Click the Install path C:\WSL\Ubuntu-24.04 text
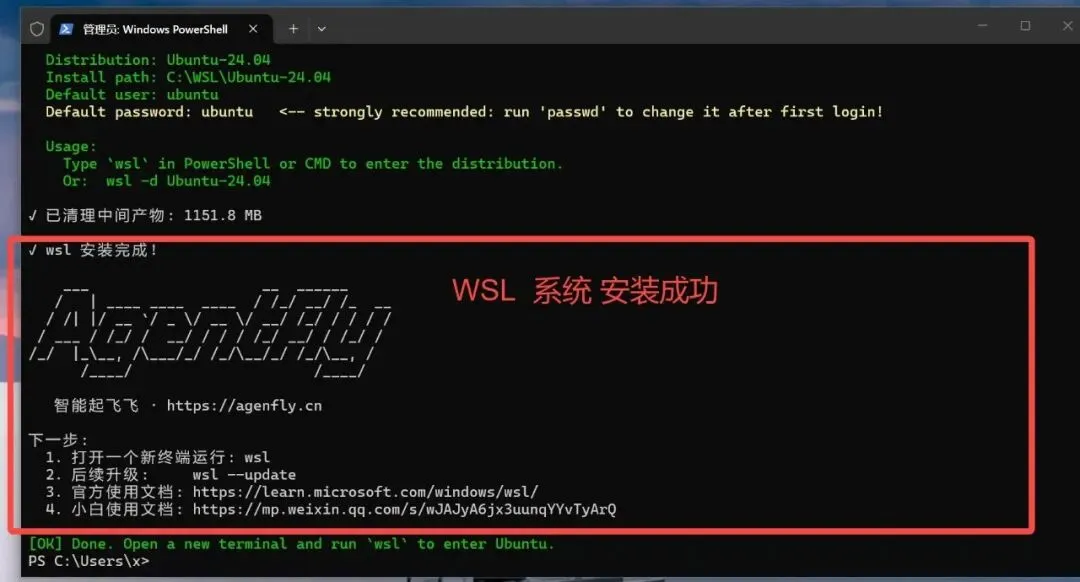 (x=188, y=77)
